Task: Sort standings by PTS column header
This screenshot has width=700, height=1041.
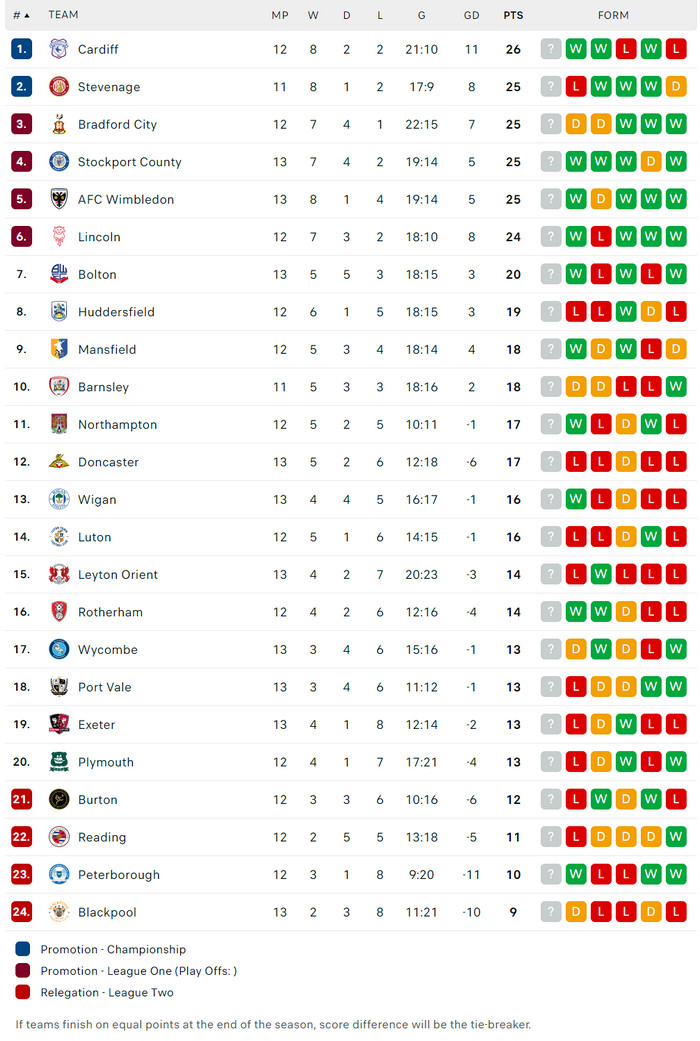Action: point(513,15)
